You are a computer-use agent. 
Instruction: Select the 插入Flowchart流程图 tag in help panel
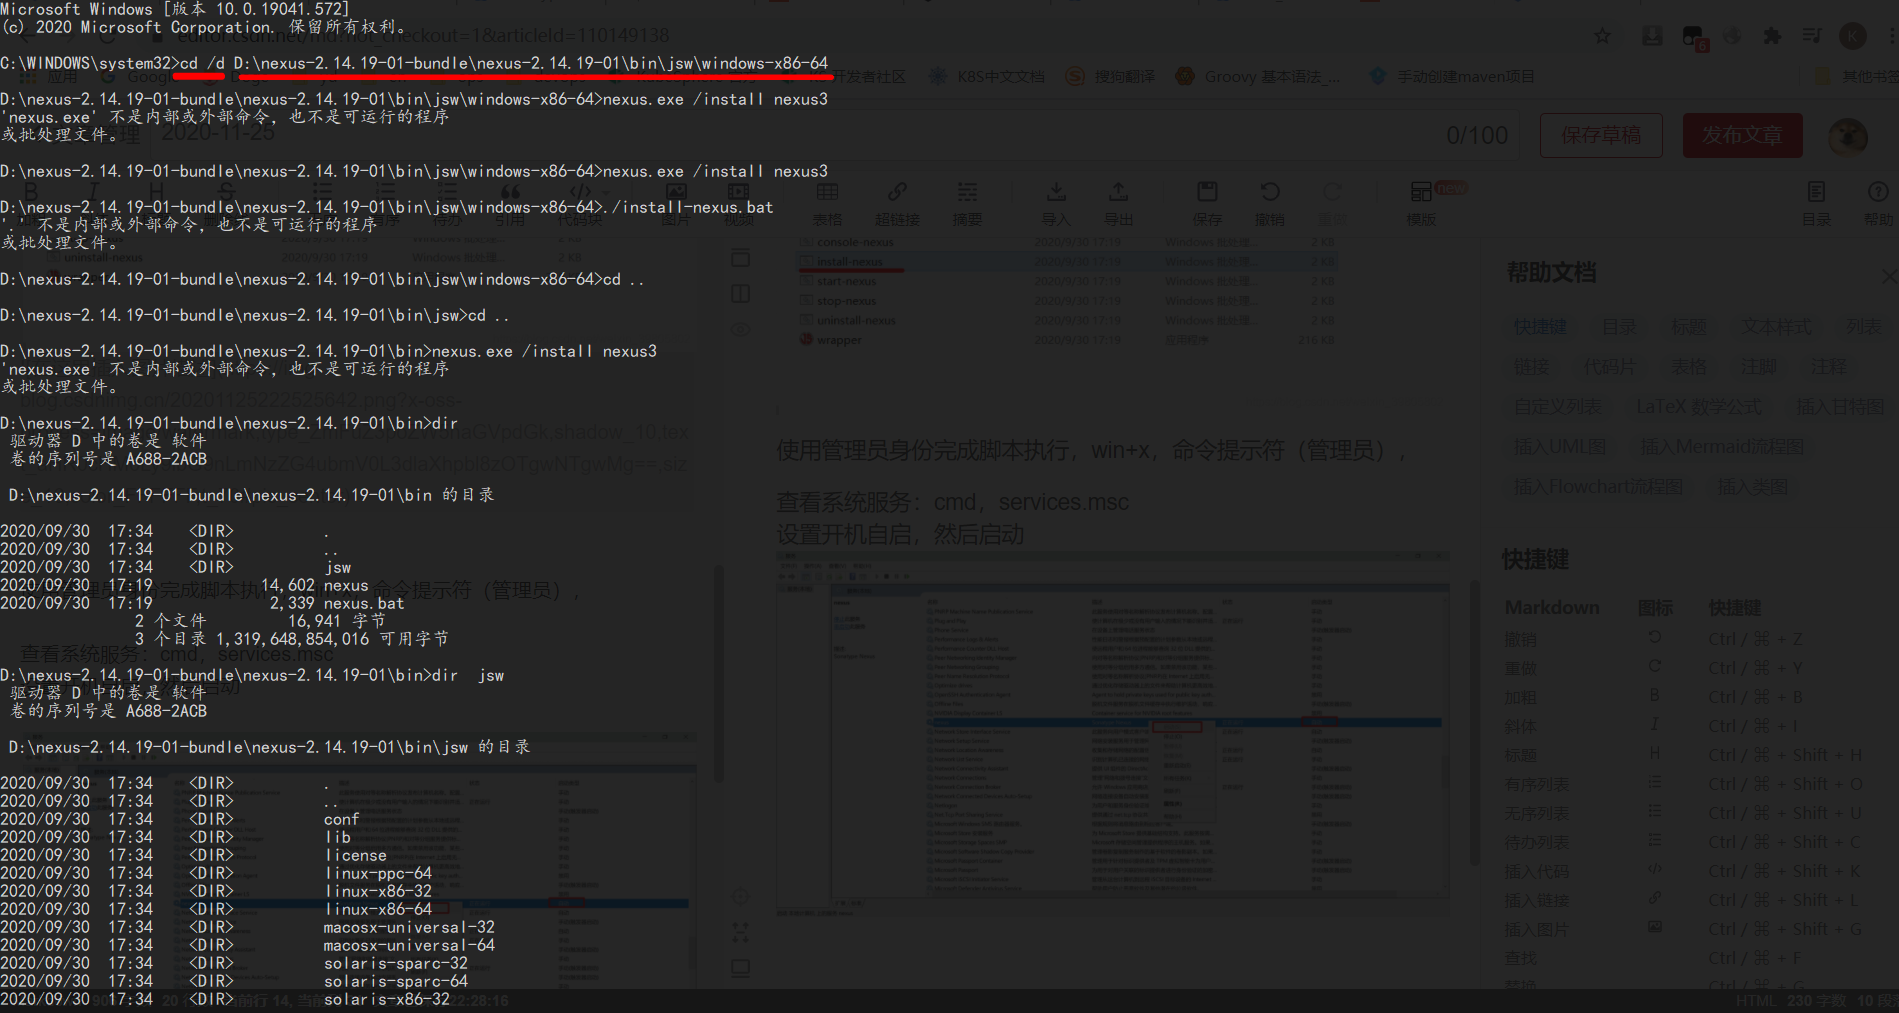[1598, 487]
